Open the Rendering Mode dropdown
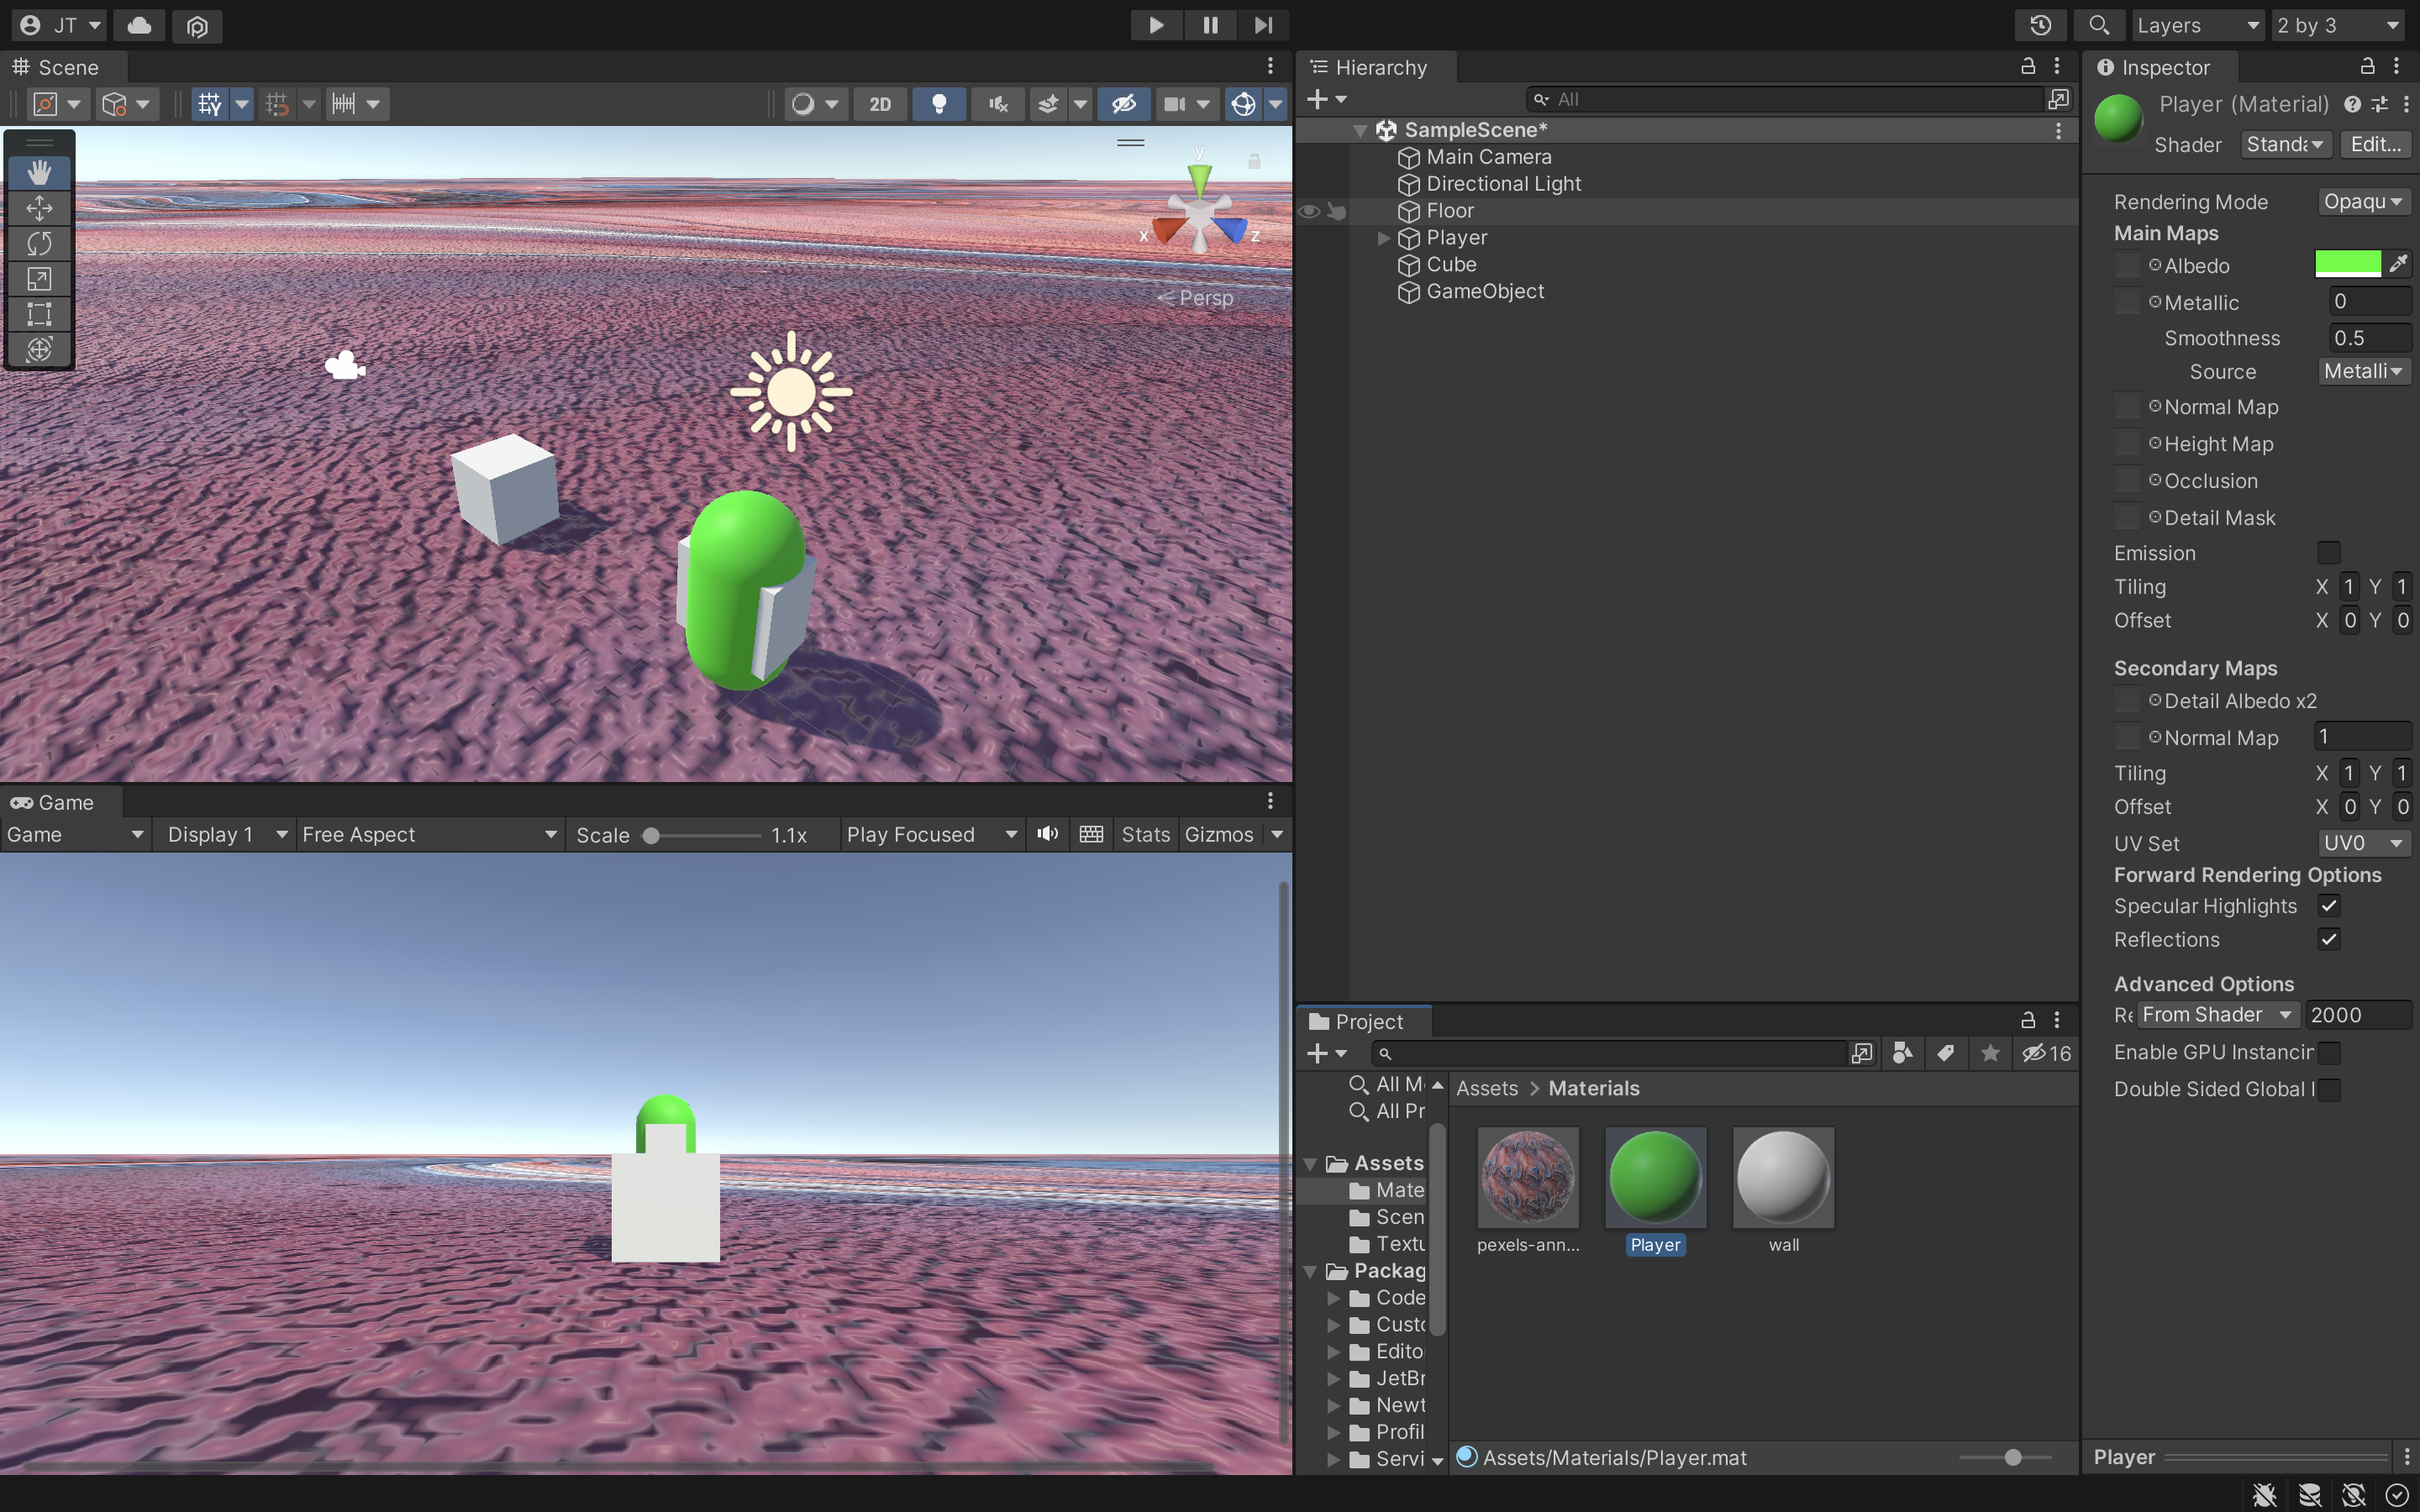 pyautogui.click(x=2363, y=202)
